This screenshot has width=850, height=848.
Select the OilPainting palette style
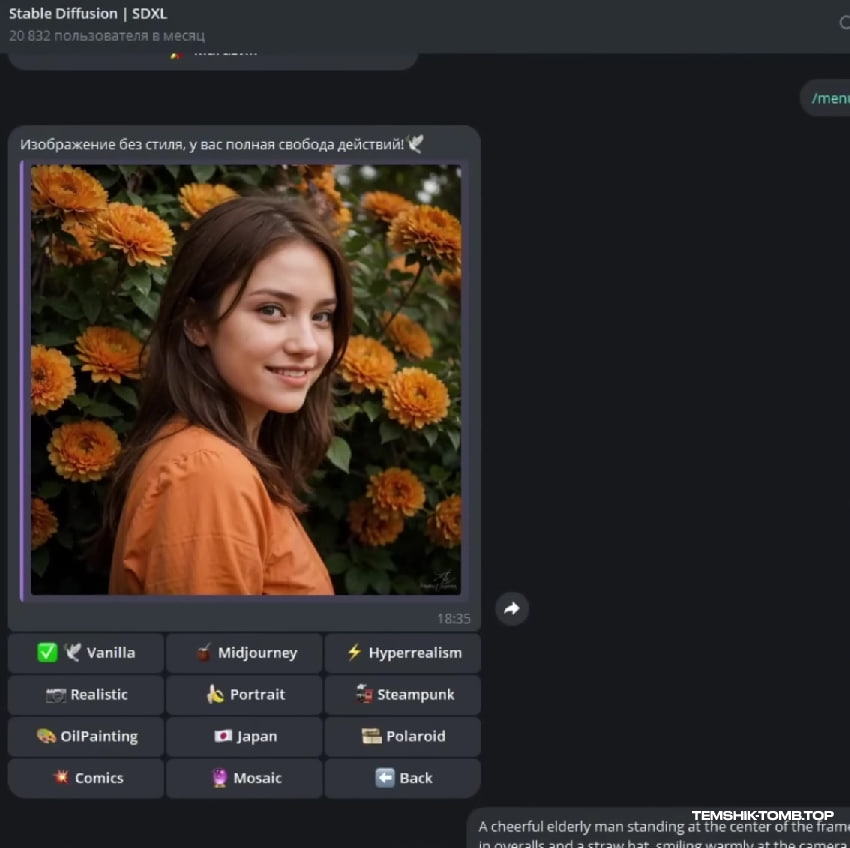[86, 737]
